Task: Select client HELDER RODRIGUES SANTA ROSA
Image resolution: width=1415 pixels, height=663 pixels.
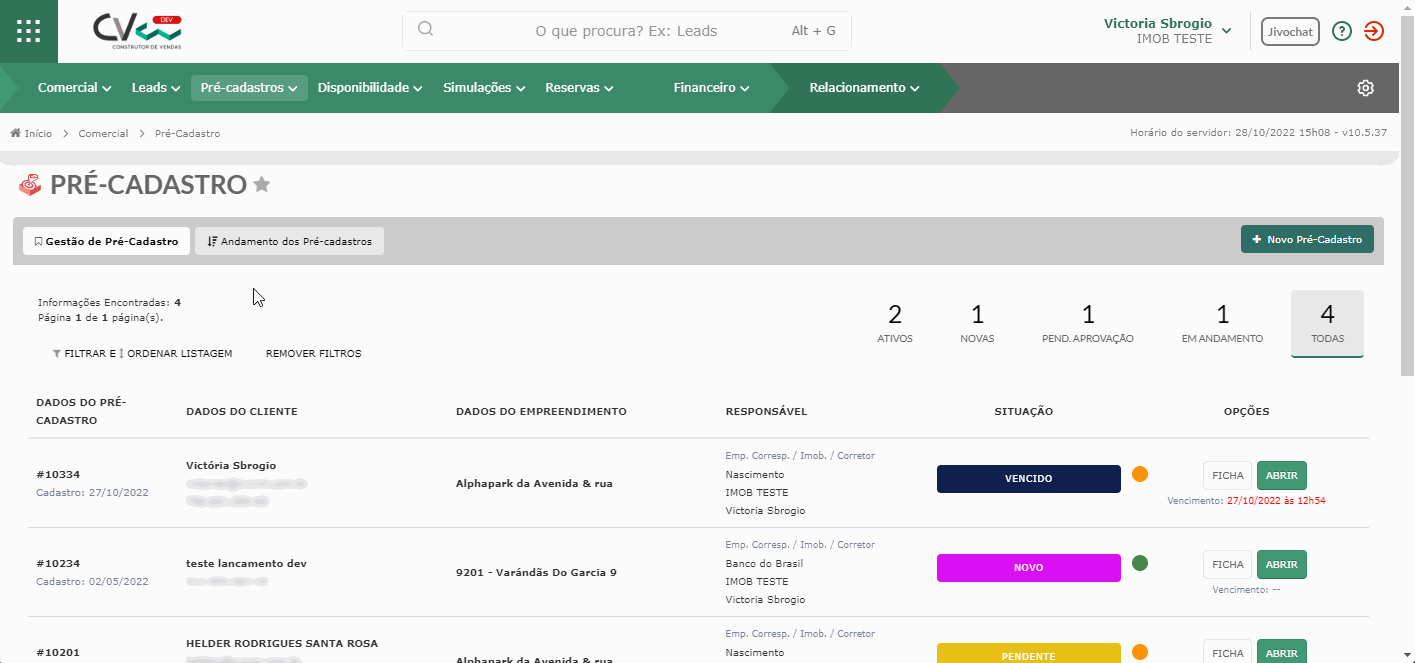Action: pos(282,643)
